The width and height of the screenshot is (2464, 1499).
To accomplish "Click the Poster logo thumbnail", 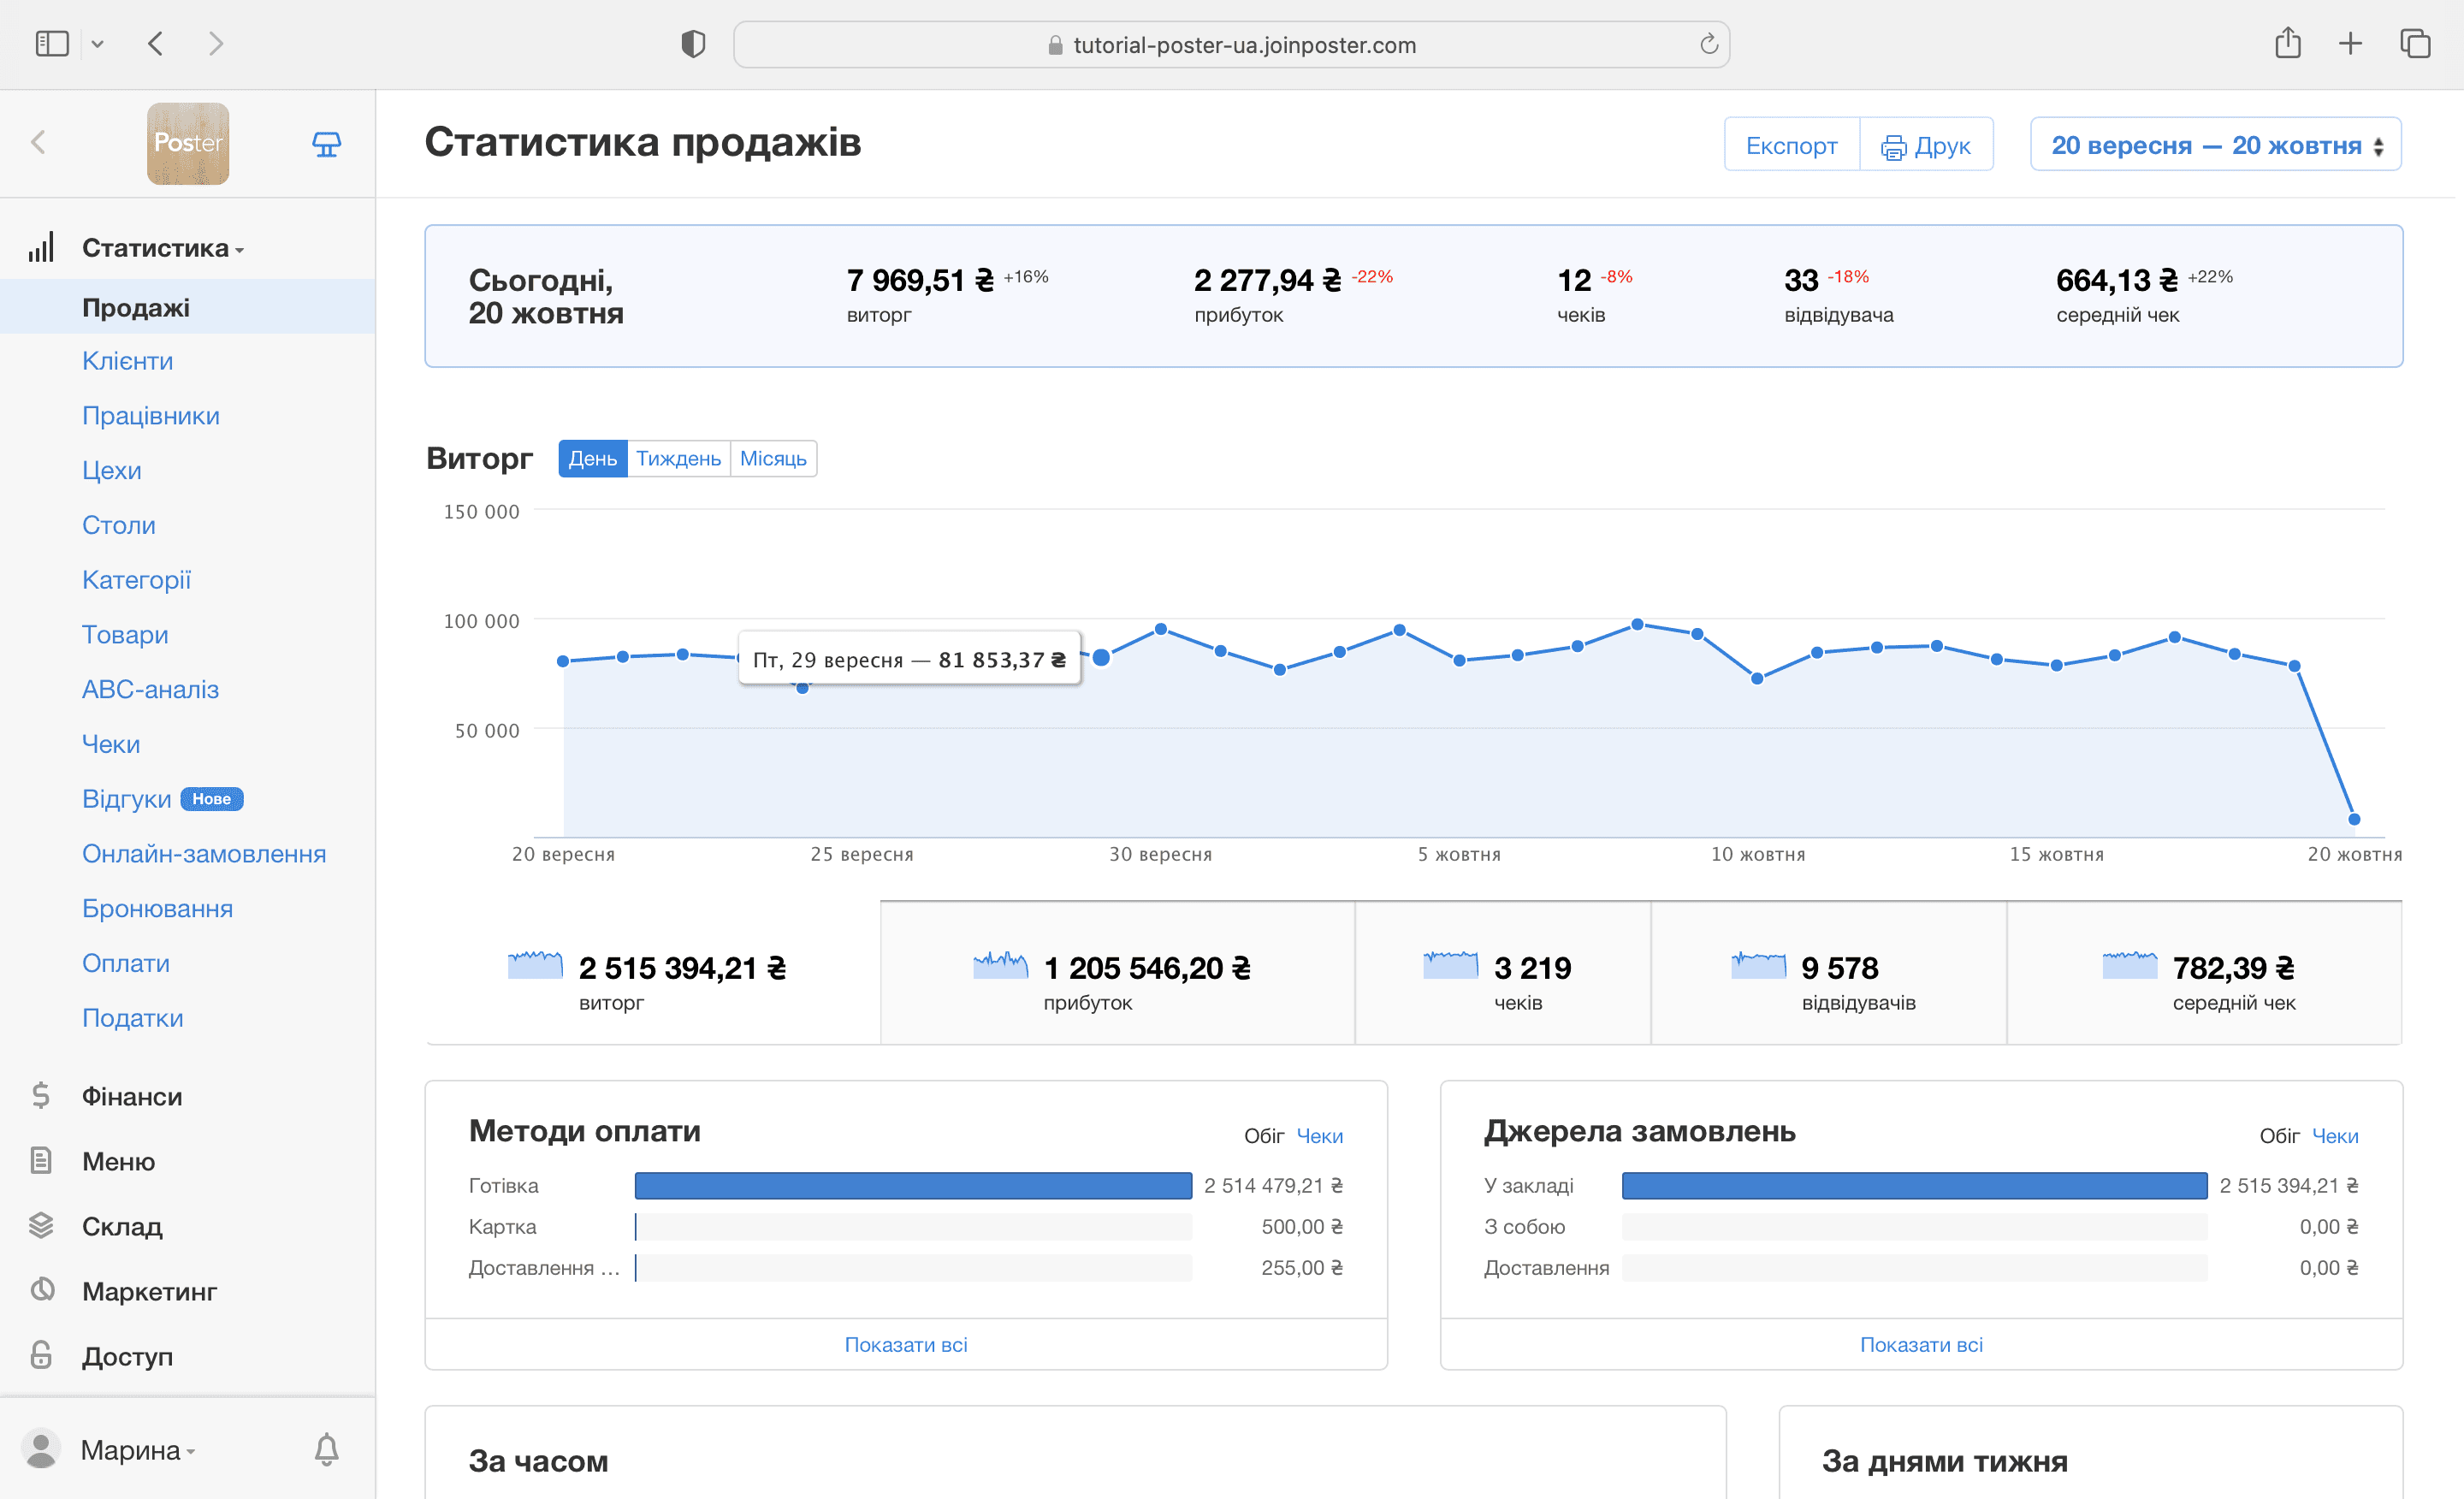I will 188,143.
